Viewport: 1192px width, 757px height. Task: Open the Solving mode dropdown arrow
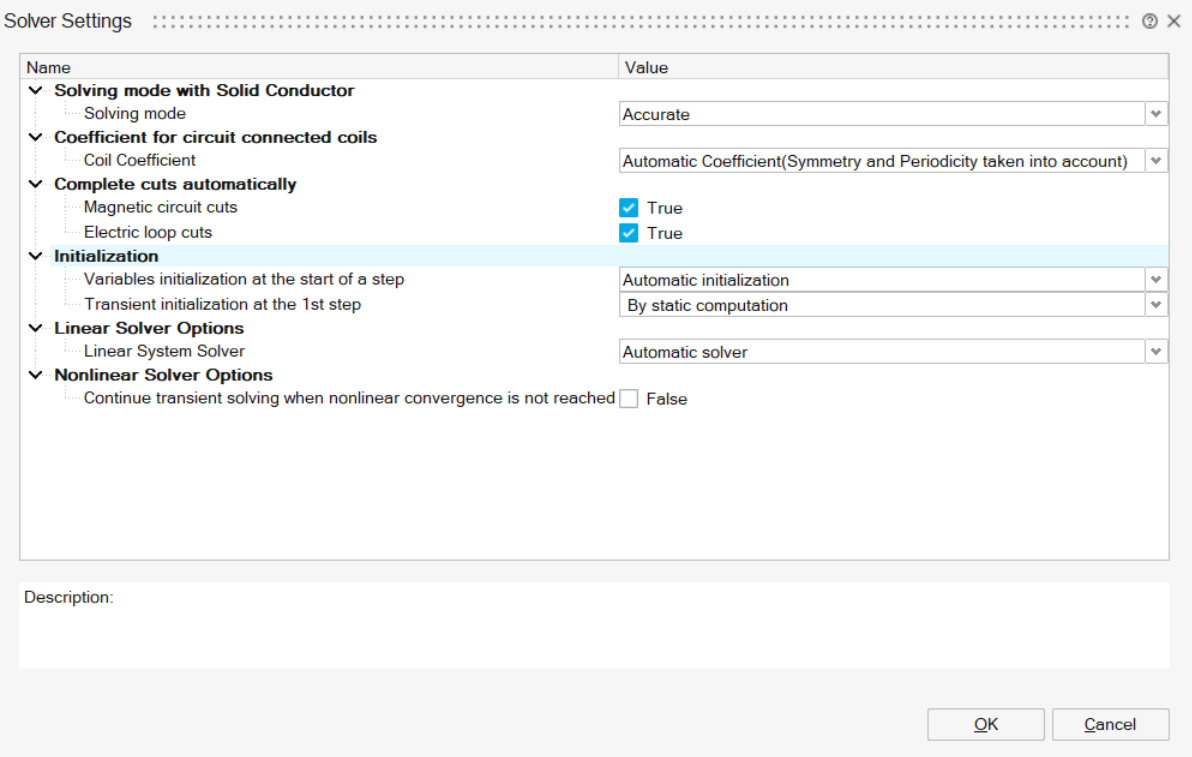coord(1156,114)
